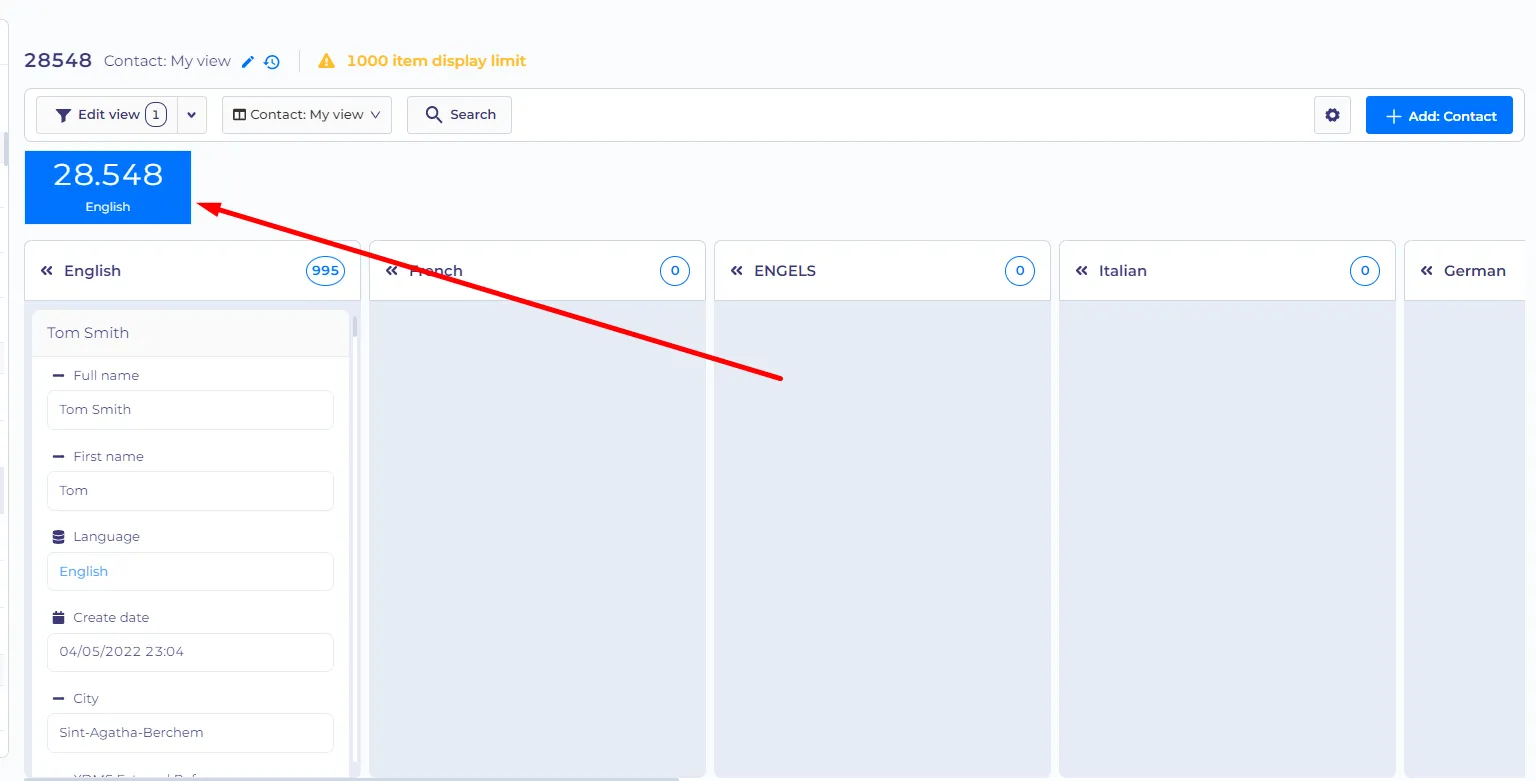This screenshot has width=1536, height=781.
Task: Collapse the English column using its double-chevron
Action: [47, 271]
